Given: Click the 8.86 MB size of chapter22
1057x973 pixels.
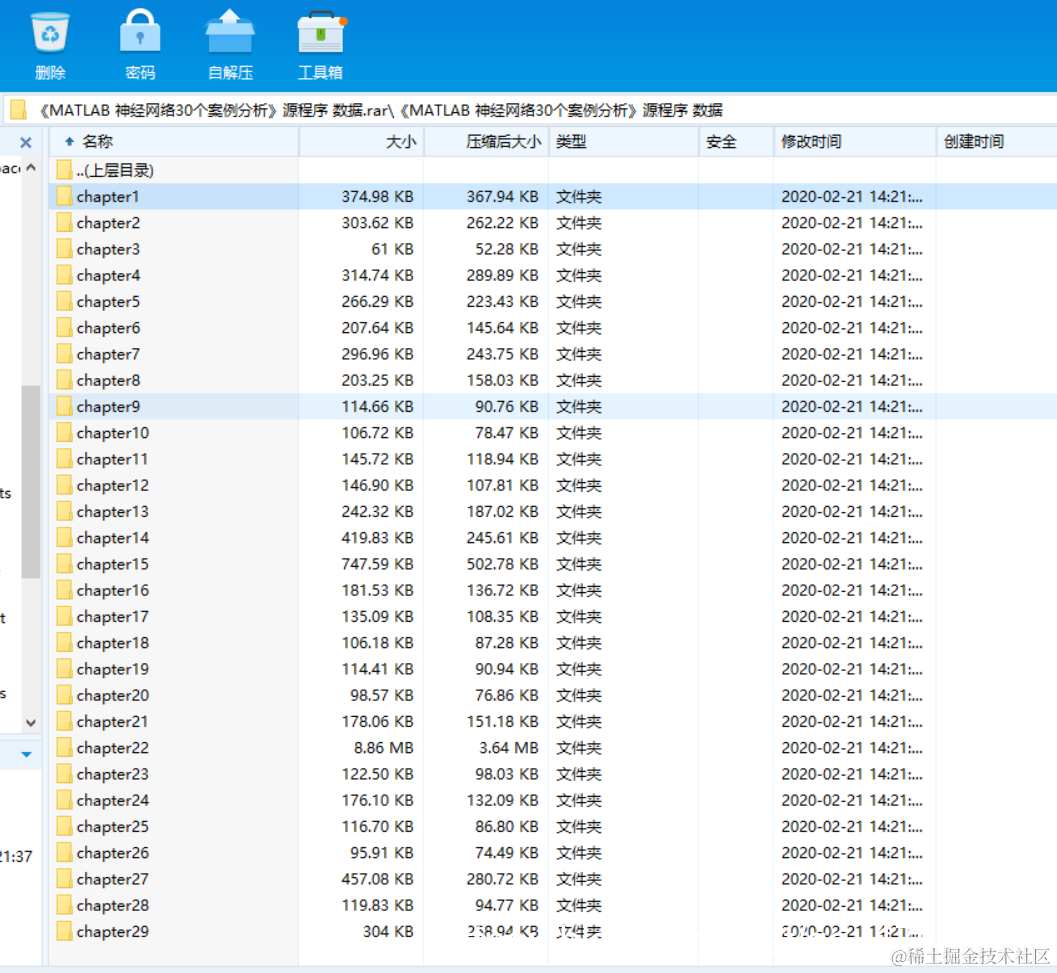Looking at the screenshot, I should (384, 748).
